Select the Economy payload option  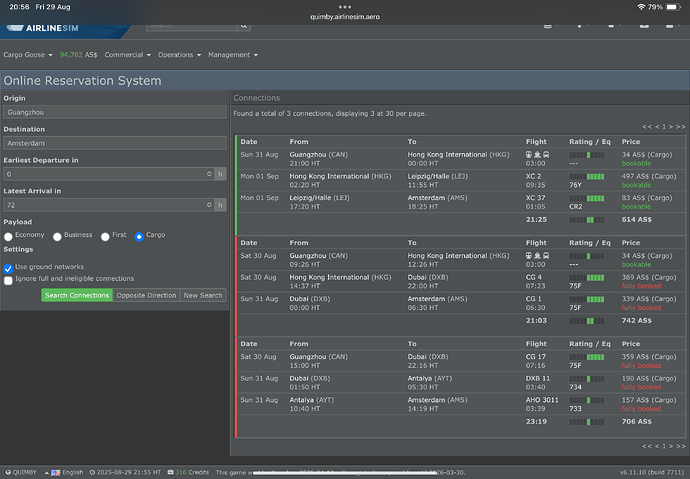[x=9, y=236]
